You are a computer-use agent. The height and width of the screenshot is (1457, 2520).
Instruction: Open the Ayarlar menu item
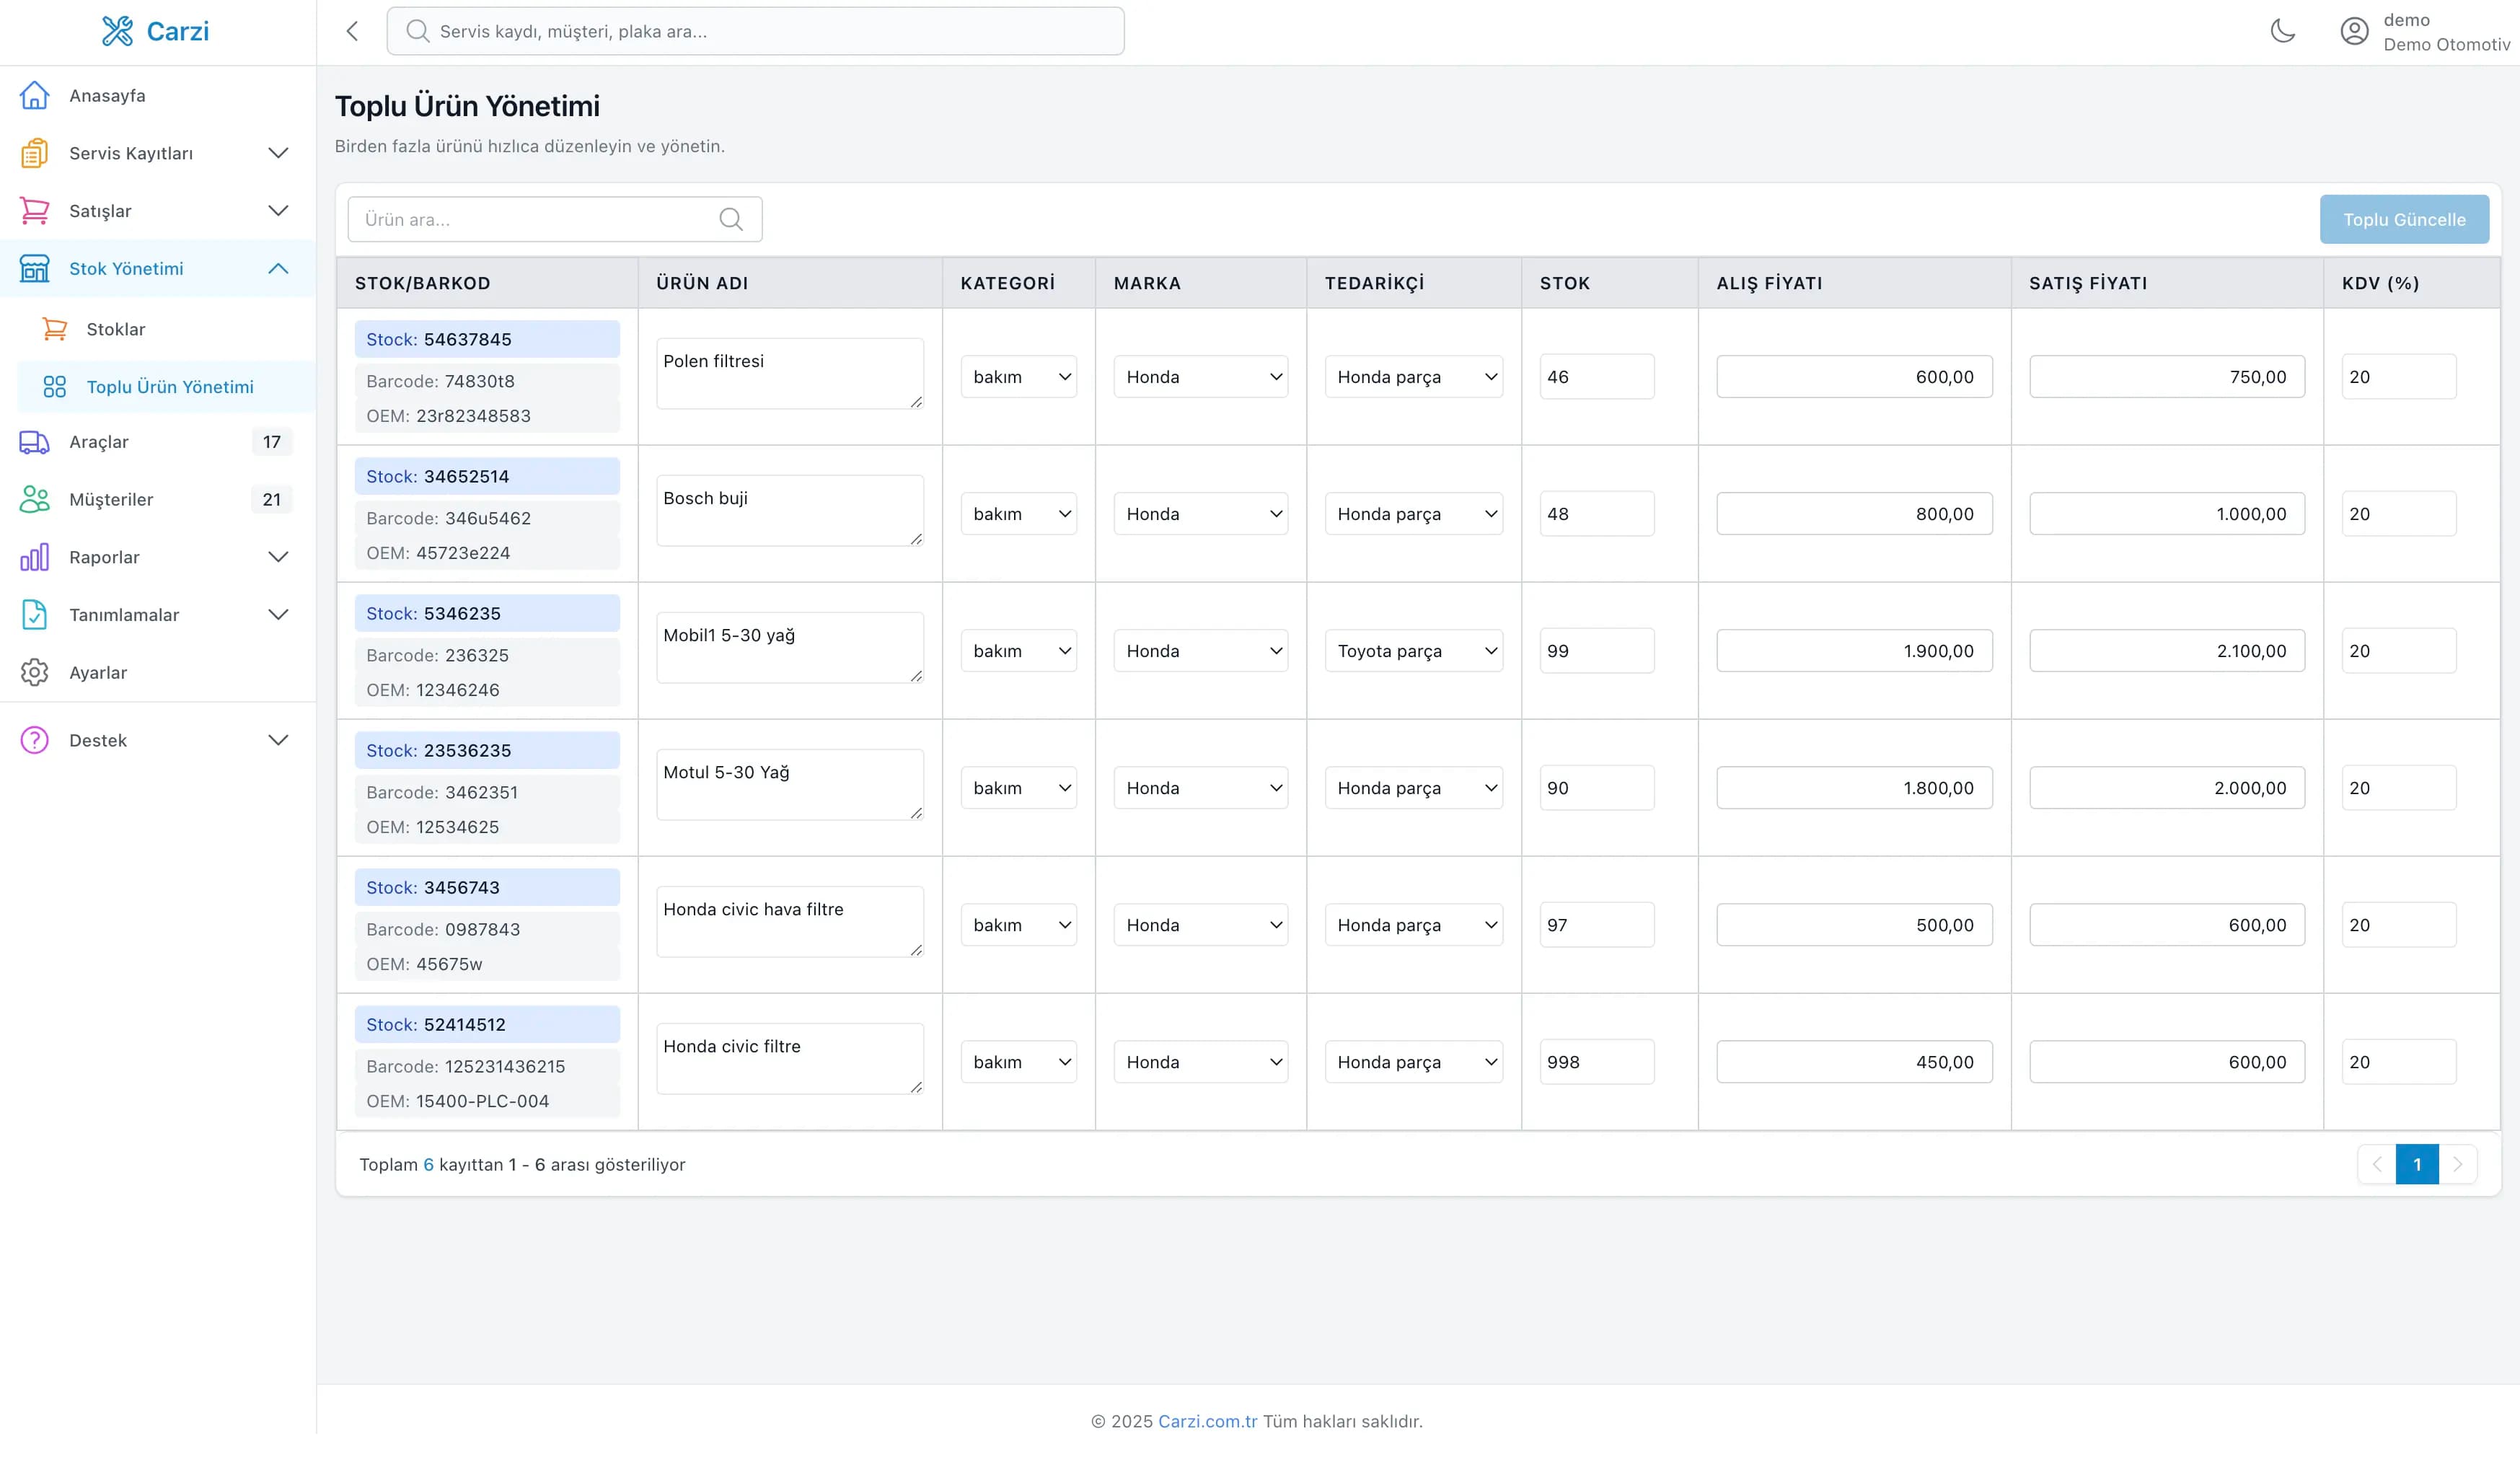[158, 672]
